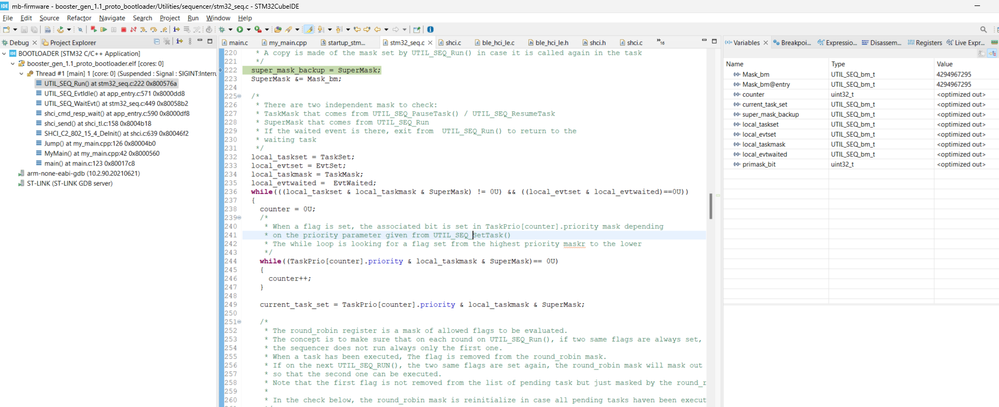Click the Value column header
Image resolution: width=999 pixels, height=407 pixels.
[966, 64]
